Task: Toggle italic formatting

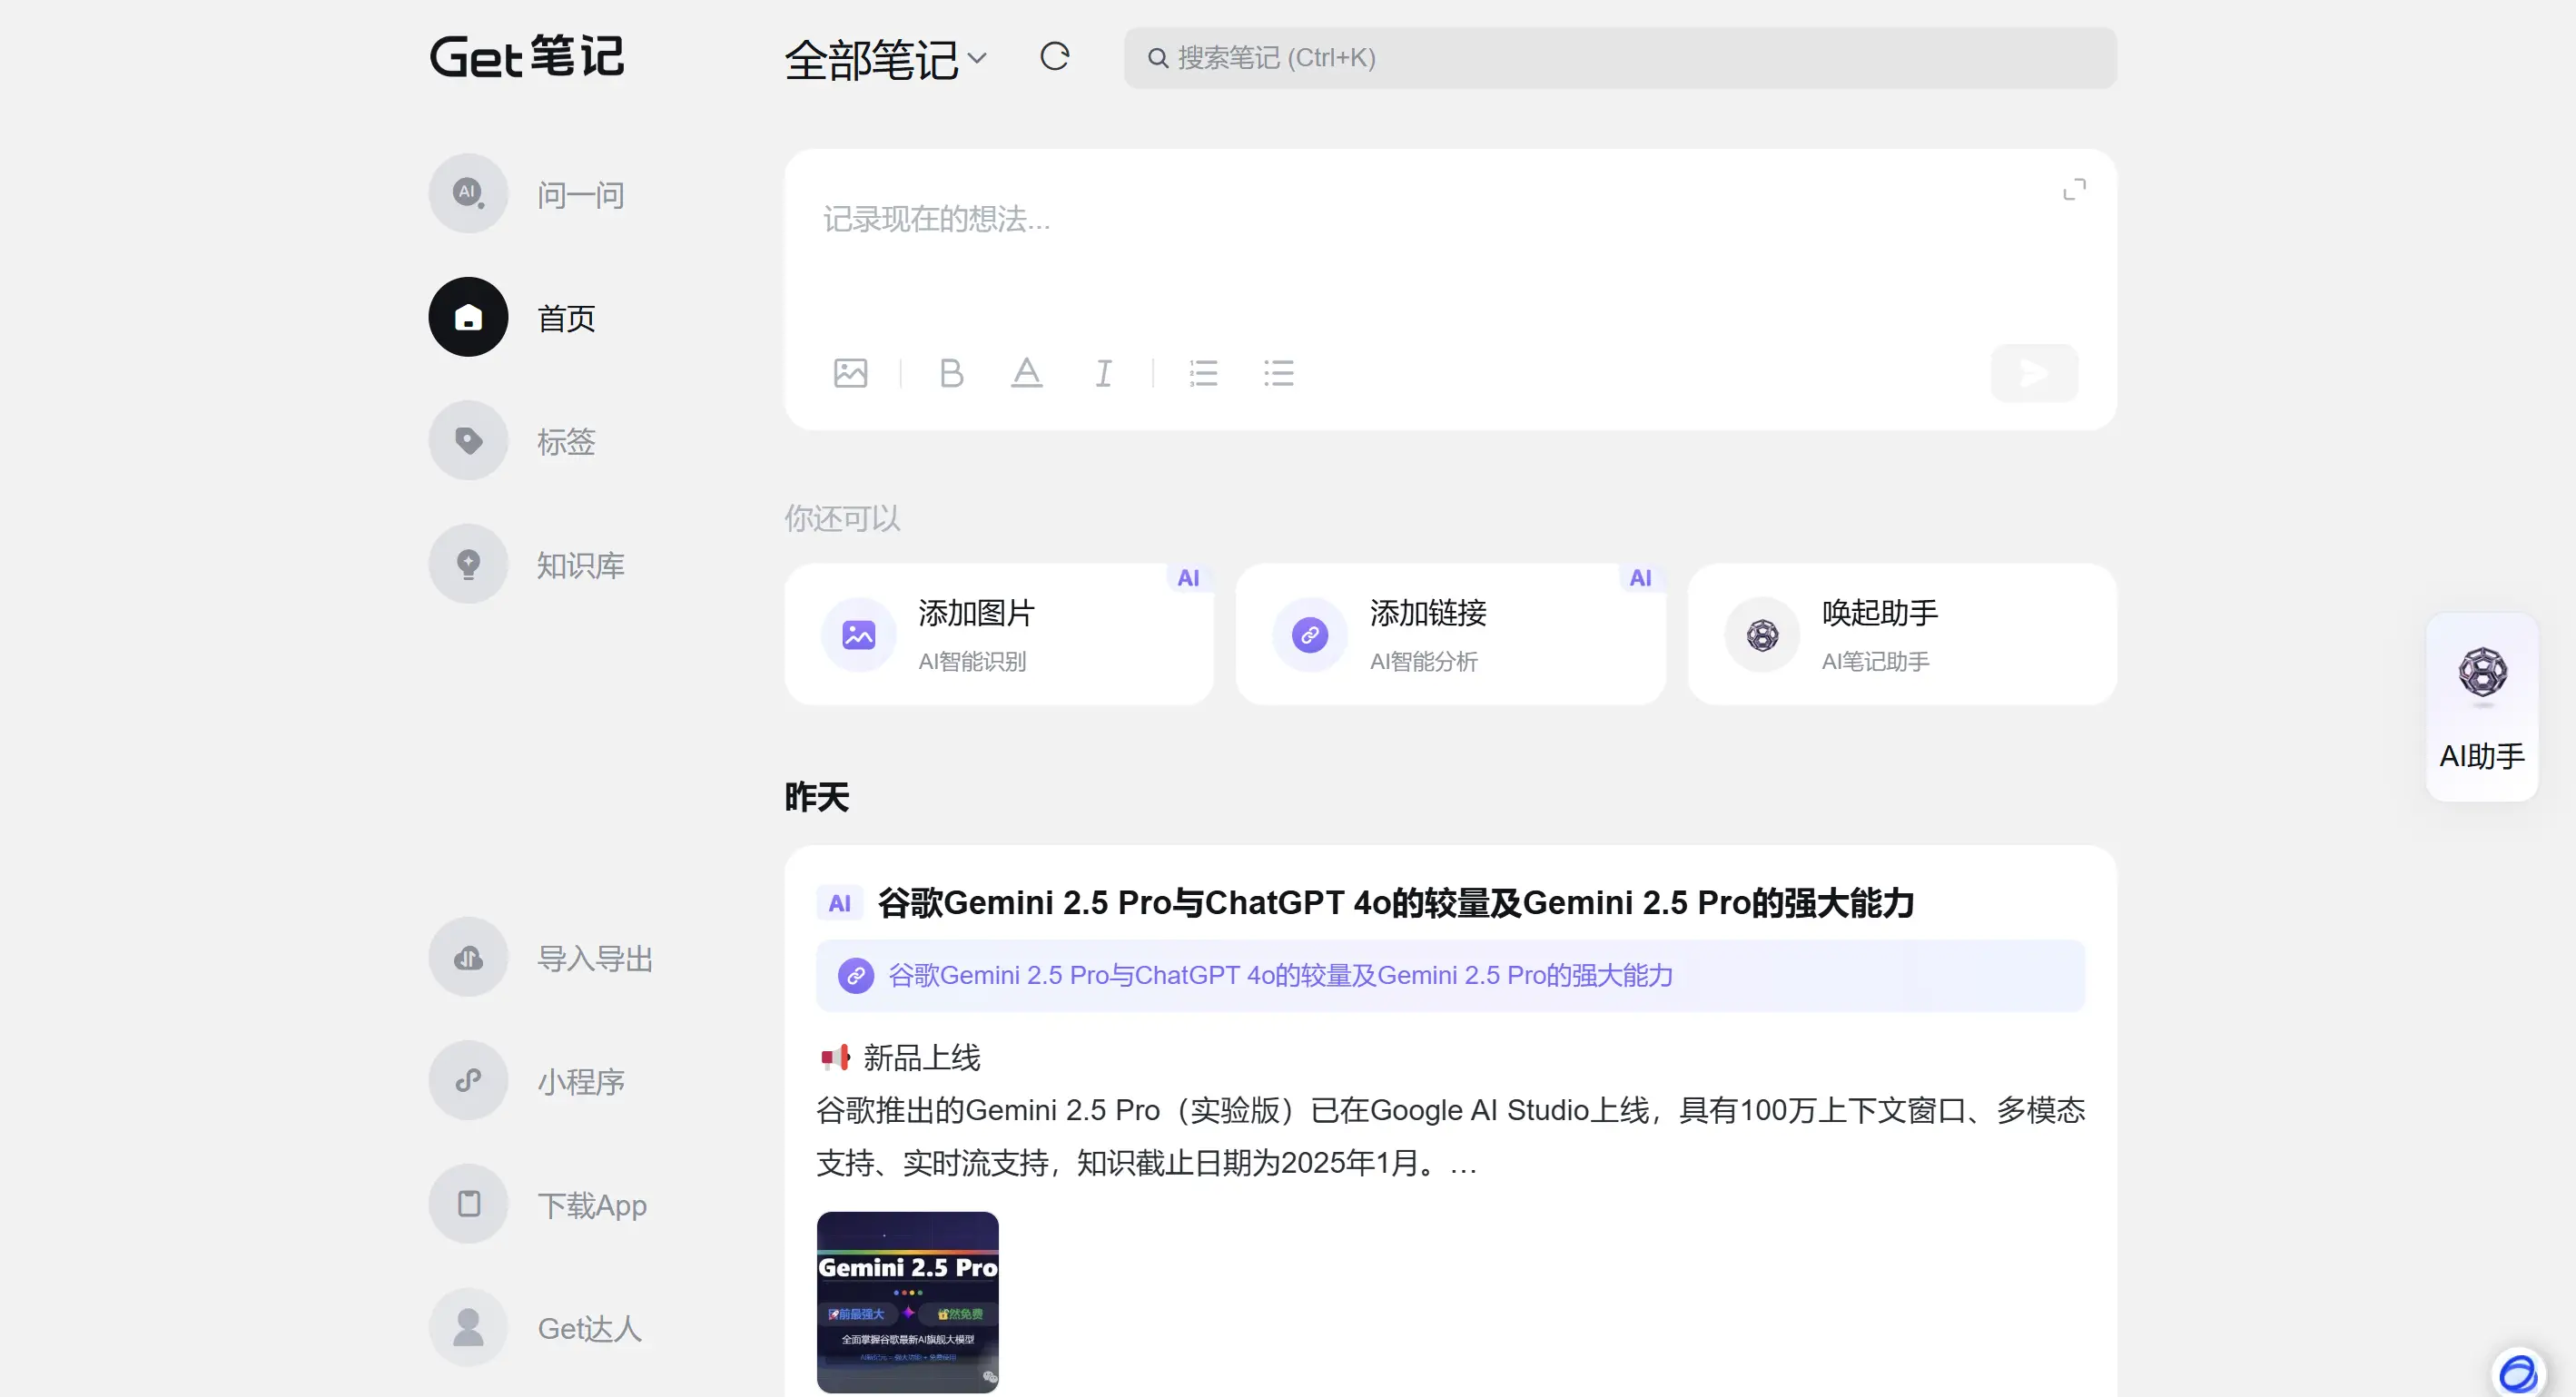Action: point(1103,373)
